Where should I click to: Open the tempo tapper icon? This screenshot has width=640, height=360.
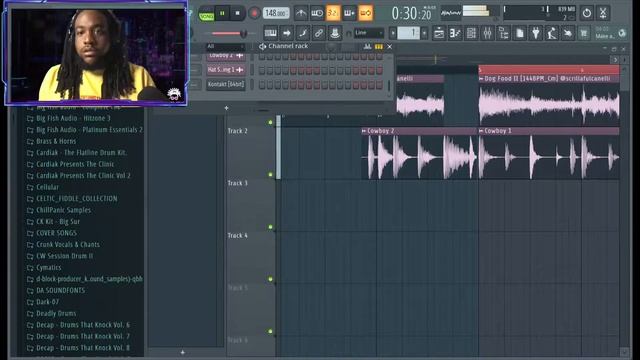(x=552, y=33)
